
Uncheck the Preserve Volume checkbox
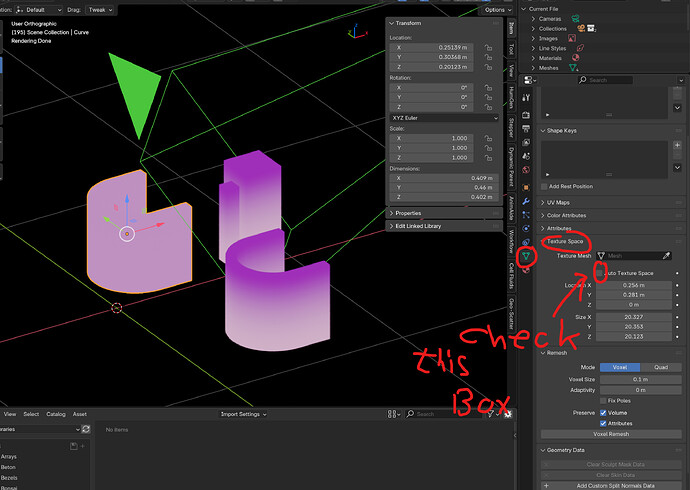(x=603, y=413)
